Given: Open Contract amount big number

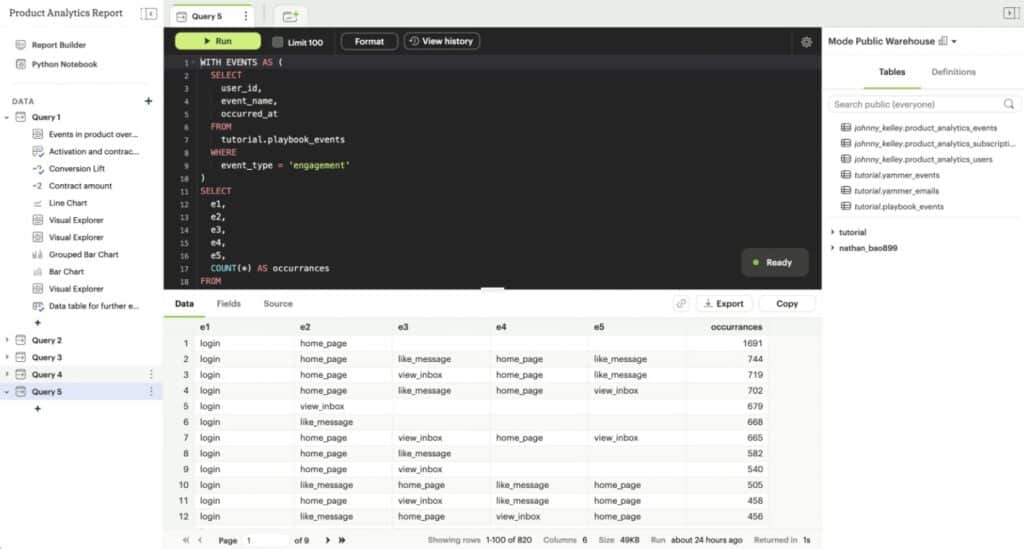Looking at the screenshot, I should (80, 186).
